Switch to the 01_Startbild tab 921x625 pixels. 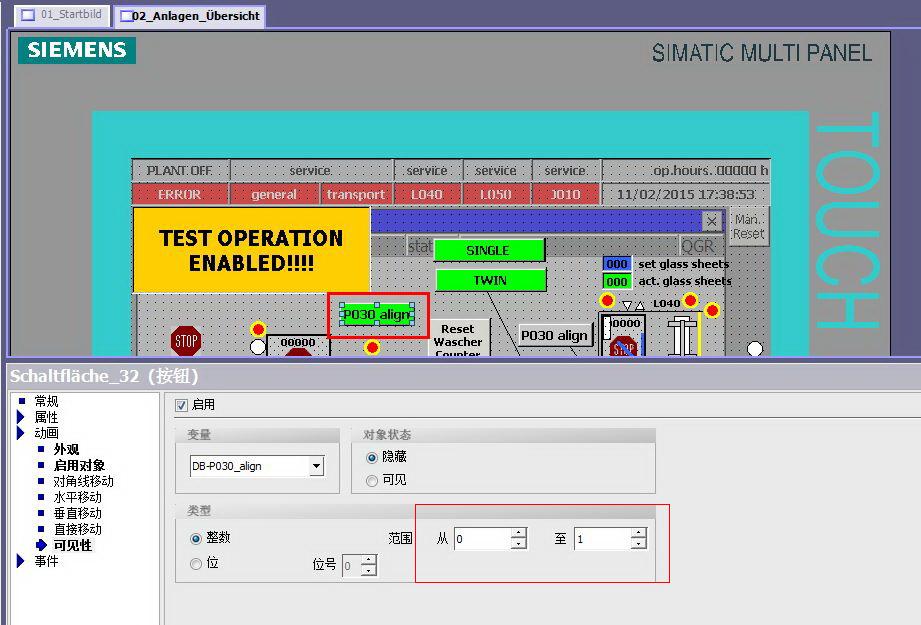point(62,15)
